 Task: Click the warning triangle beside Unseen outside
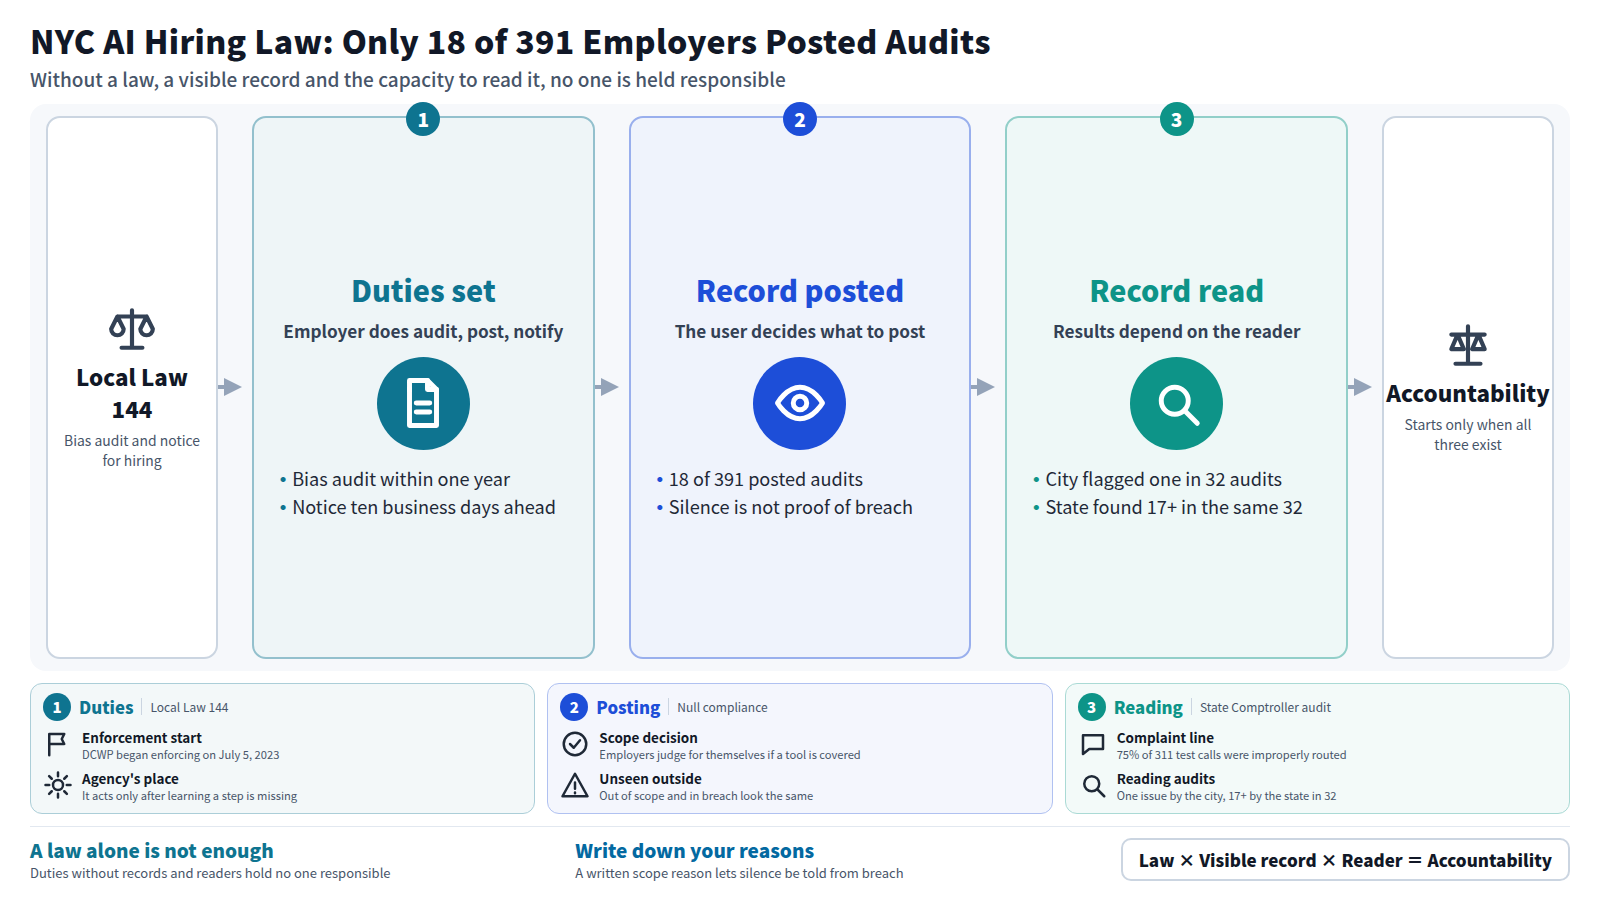tap(575, 786)
